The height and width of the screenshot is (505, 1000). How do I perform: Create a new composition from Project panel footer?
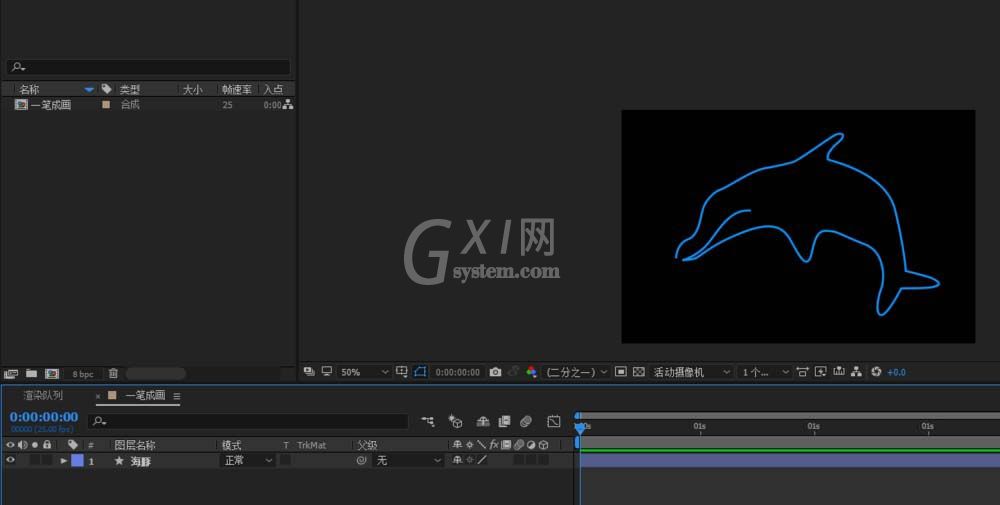52,374
